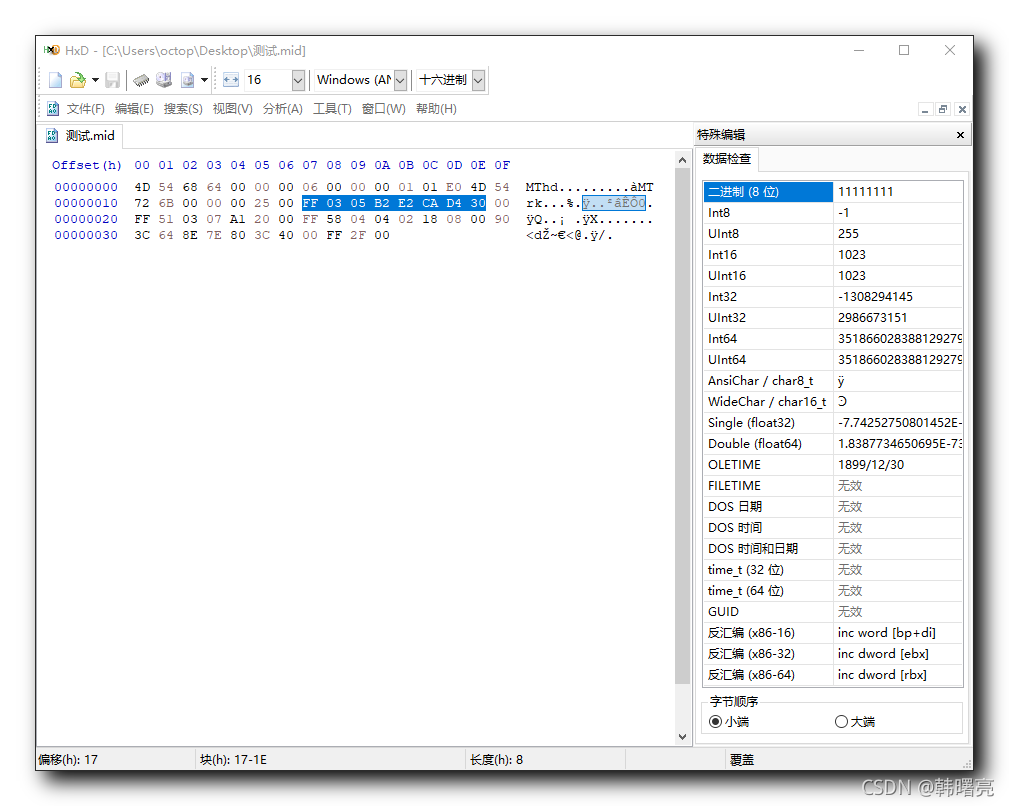Viewport: 1009px width, 806px height.
Task: Open the 分析(A) menu
Action: point(282,109)
